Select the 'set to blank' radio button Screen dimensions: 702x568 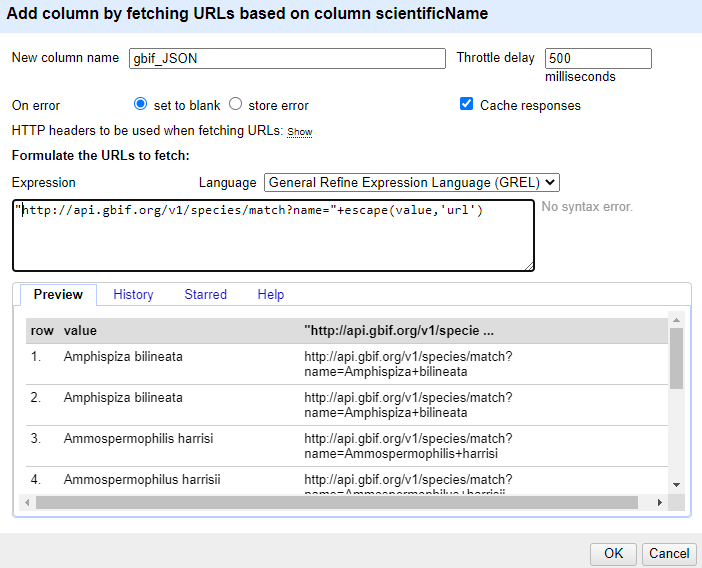(x=140, y=104)
